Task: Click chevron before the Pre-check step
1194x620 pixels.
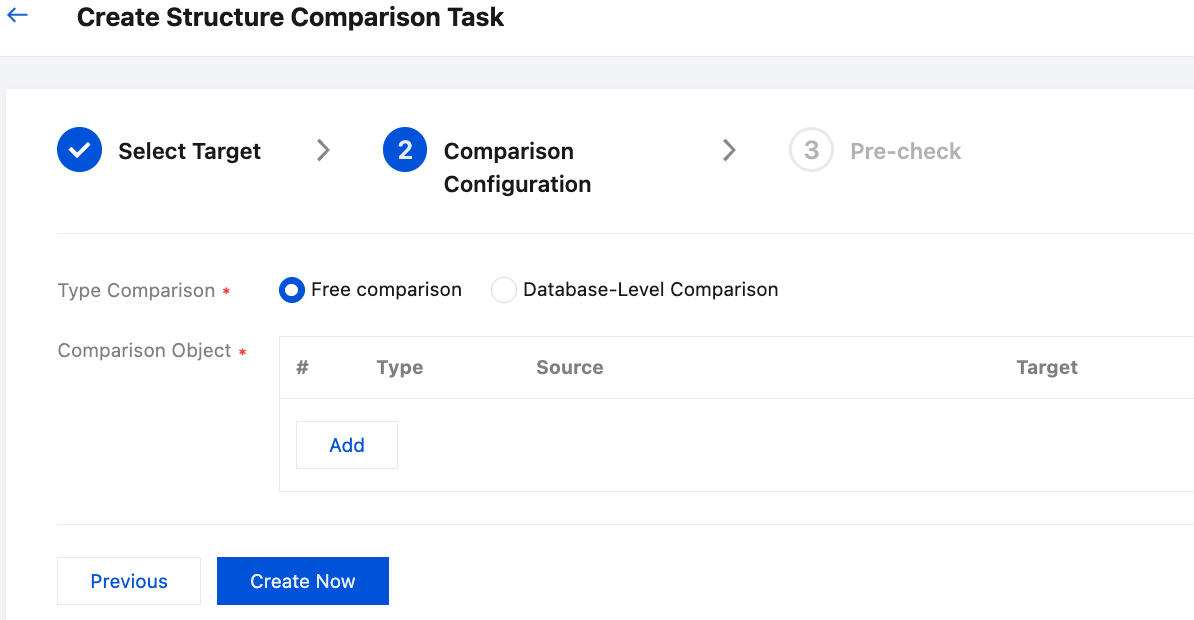Action: (x=729, y=151)
